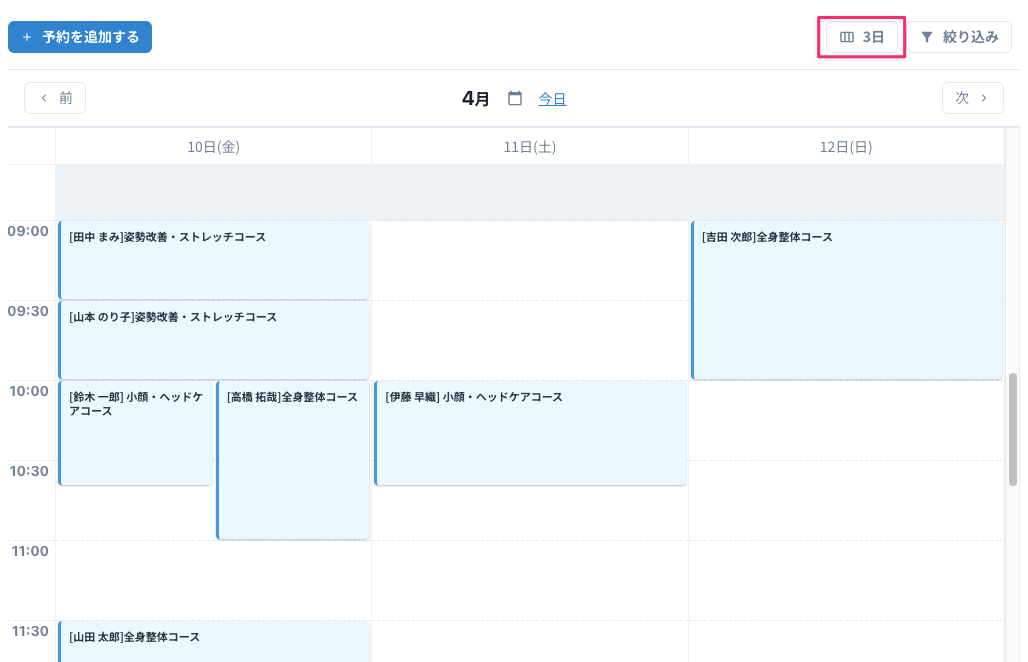Open the 絞り込み filter options
Viewport: 1028px width, 662px height.
(x=959, y=37)
